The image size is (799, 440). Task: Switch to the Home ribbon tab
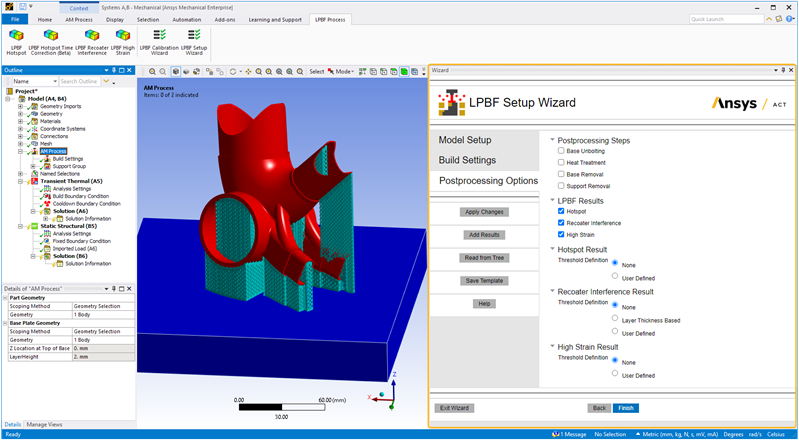click(45, 19)
